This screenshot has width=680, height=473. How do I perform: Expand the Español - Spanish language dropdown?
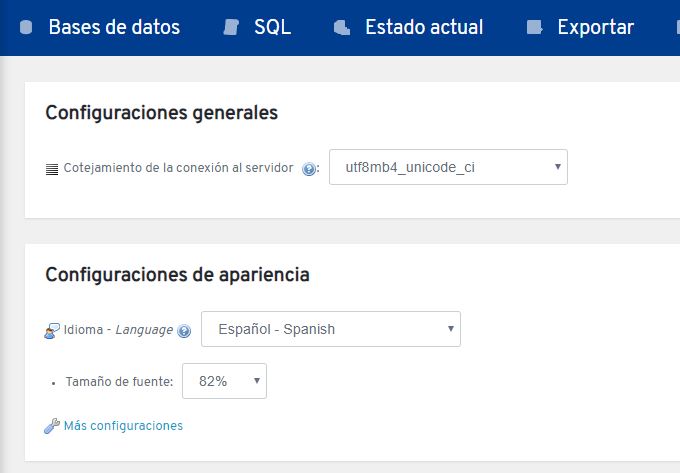[331, 329]
